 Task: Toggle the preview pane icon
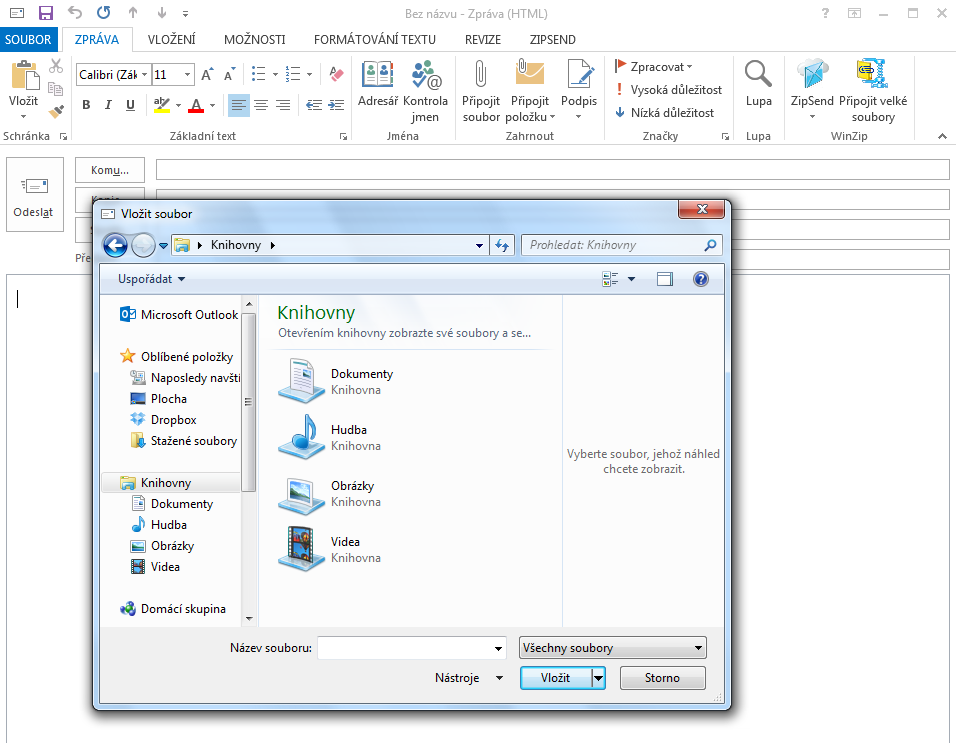665,279
